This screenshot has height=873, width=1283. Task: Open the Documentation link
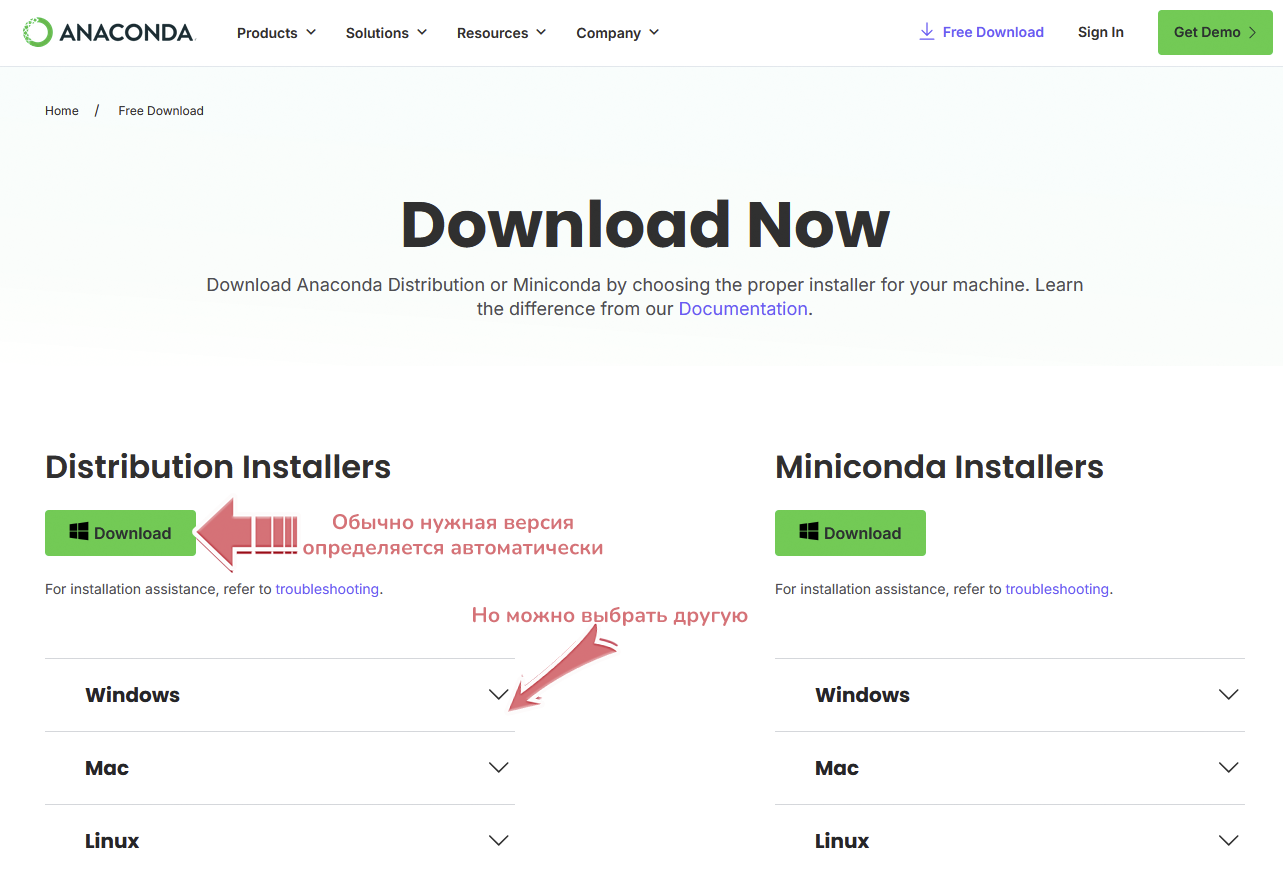tap(743, 309)
